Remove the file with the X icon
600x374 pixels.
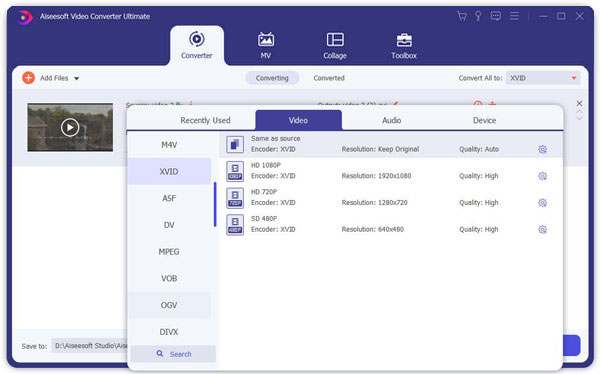tap(579, 103)
